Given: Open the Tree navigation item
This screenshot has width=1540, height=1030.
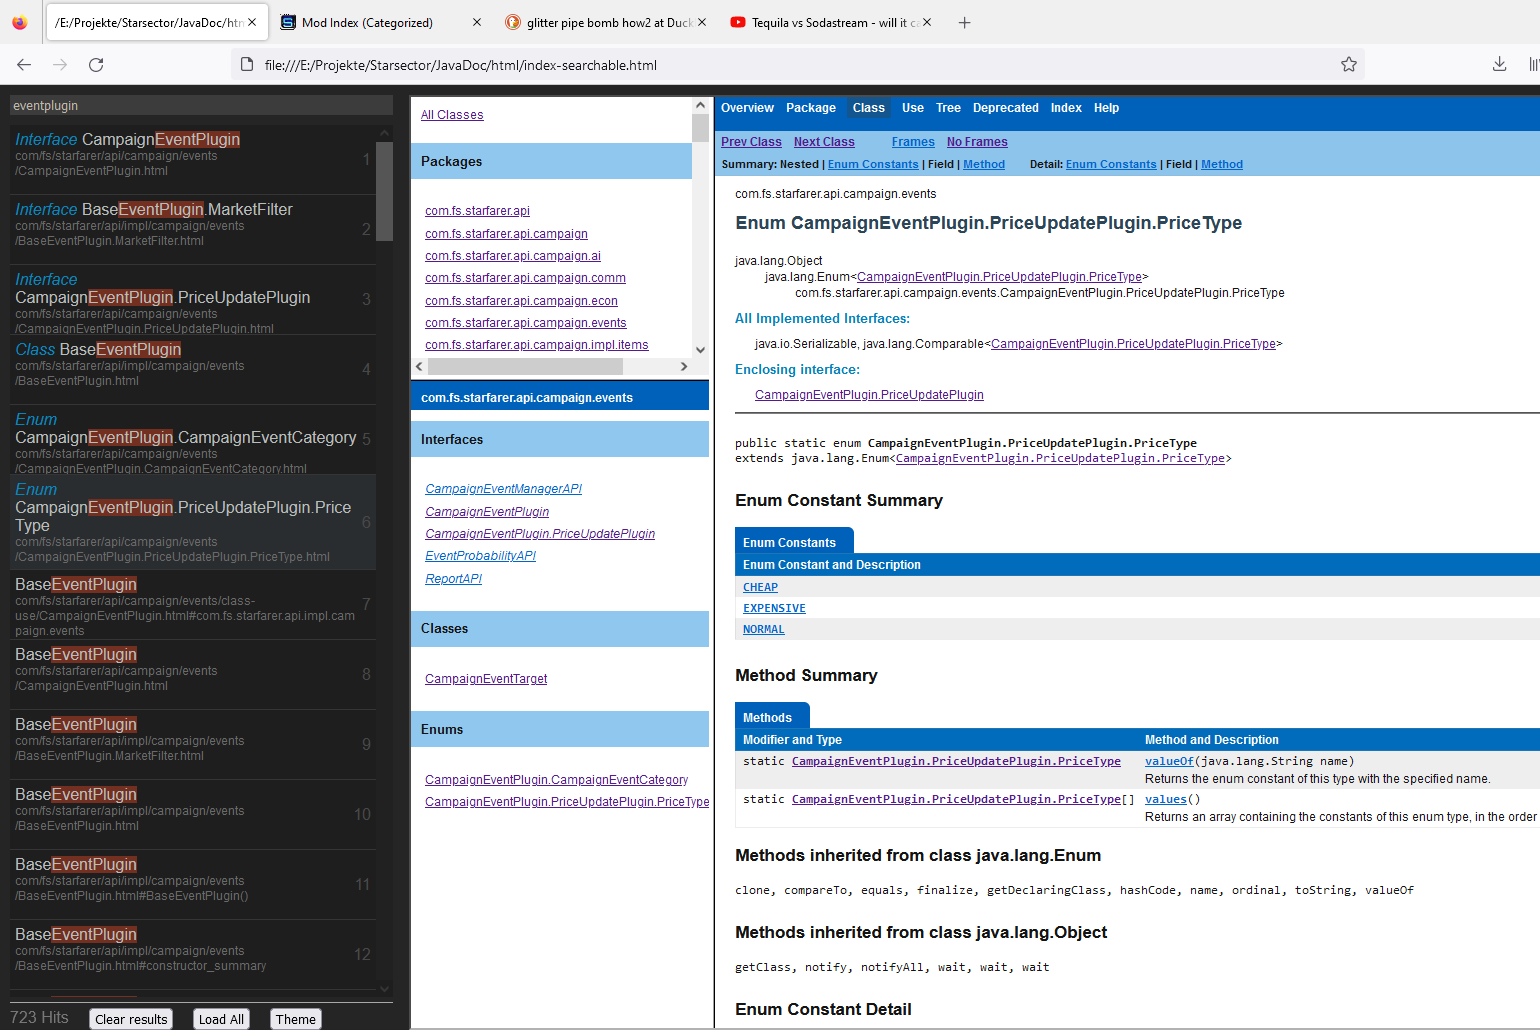Looking at the screenshot, I should 948,108.
